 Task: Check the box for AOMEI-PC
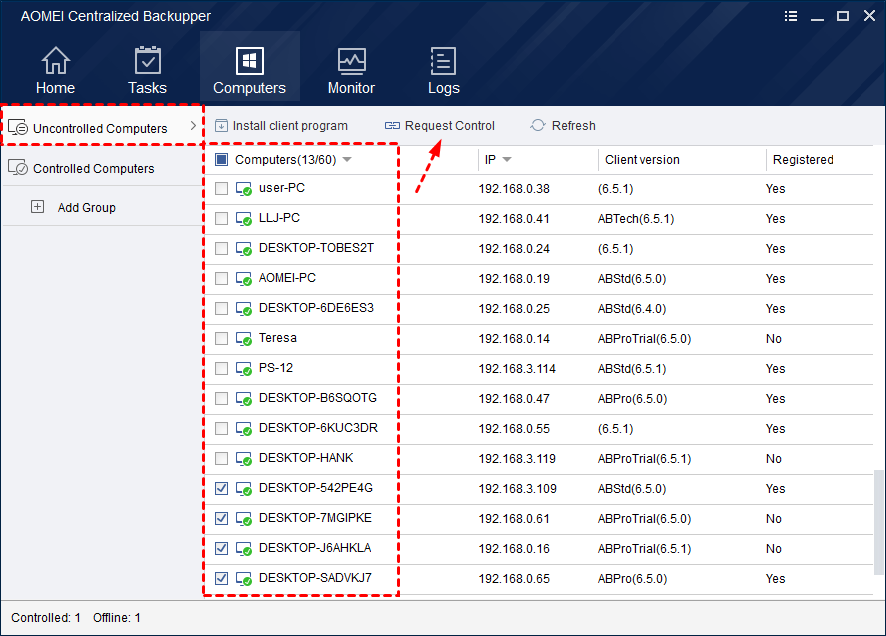pos(222,278)
